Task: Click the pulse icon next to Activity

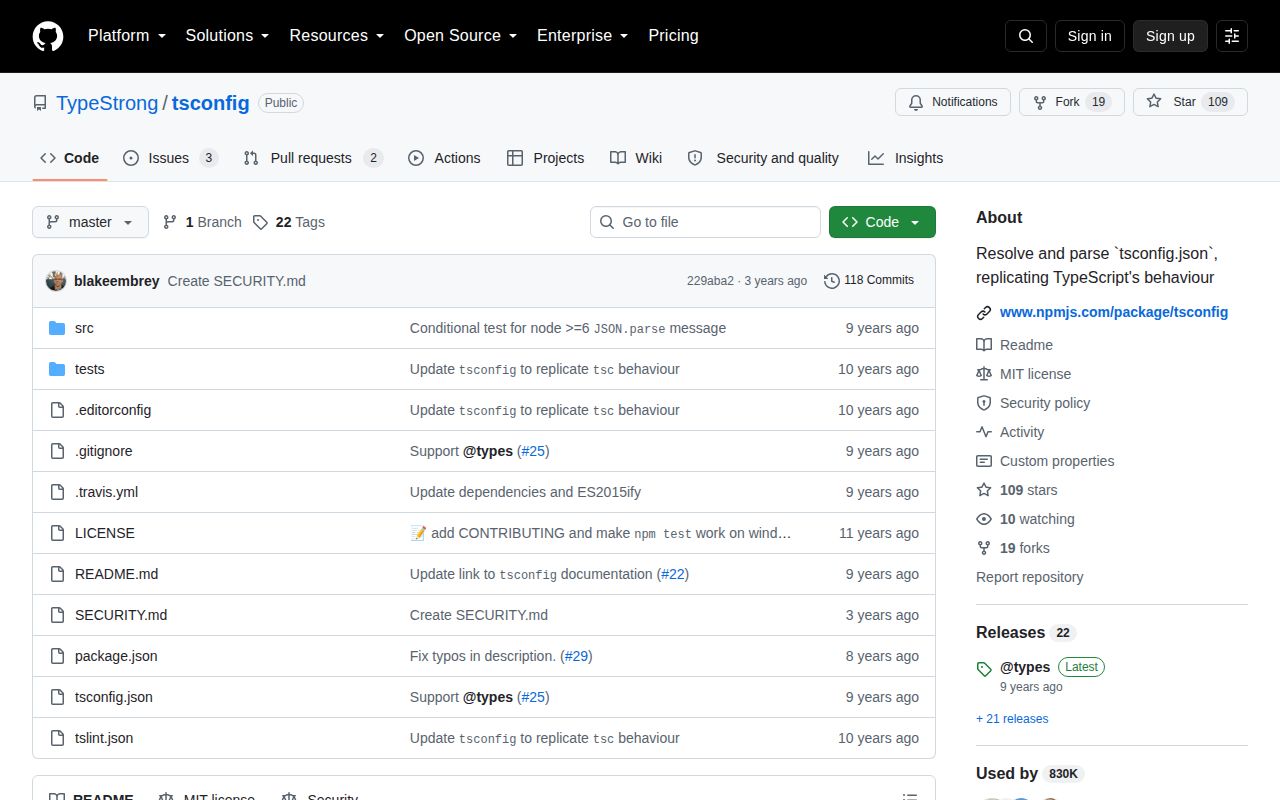Action: click(984, 432)
